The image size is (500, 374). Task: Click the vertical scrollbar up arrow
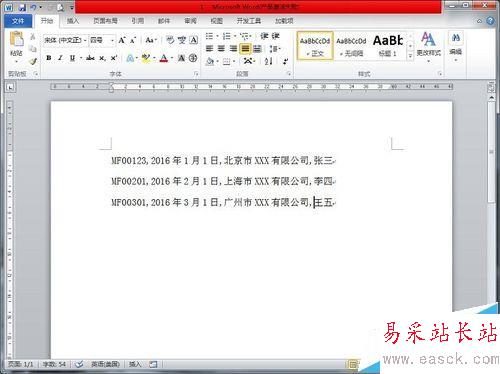click(491, 98)
